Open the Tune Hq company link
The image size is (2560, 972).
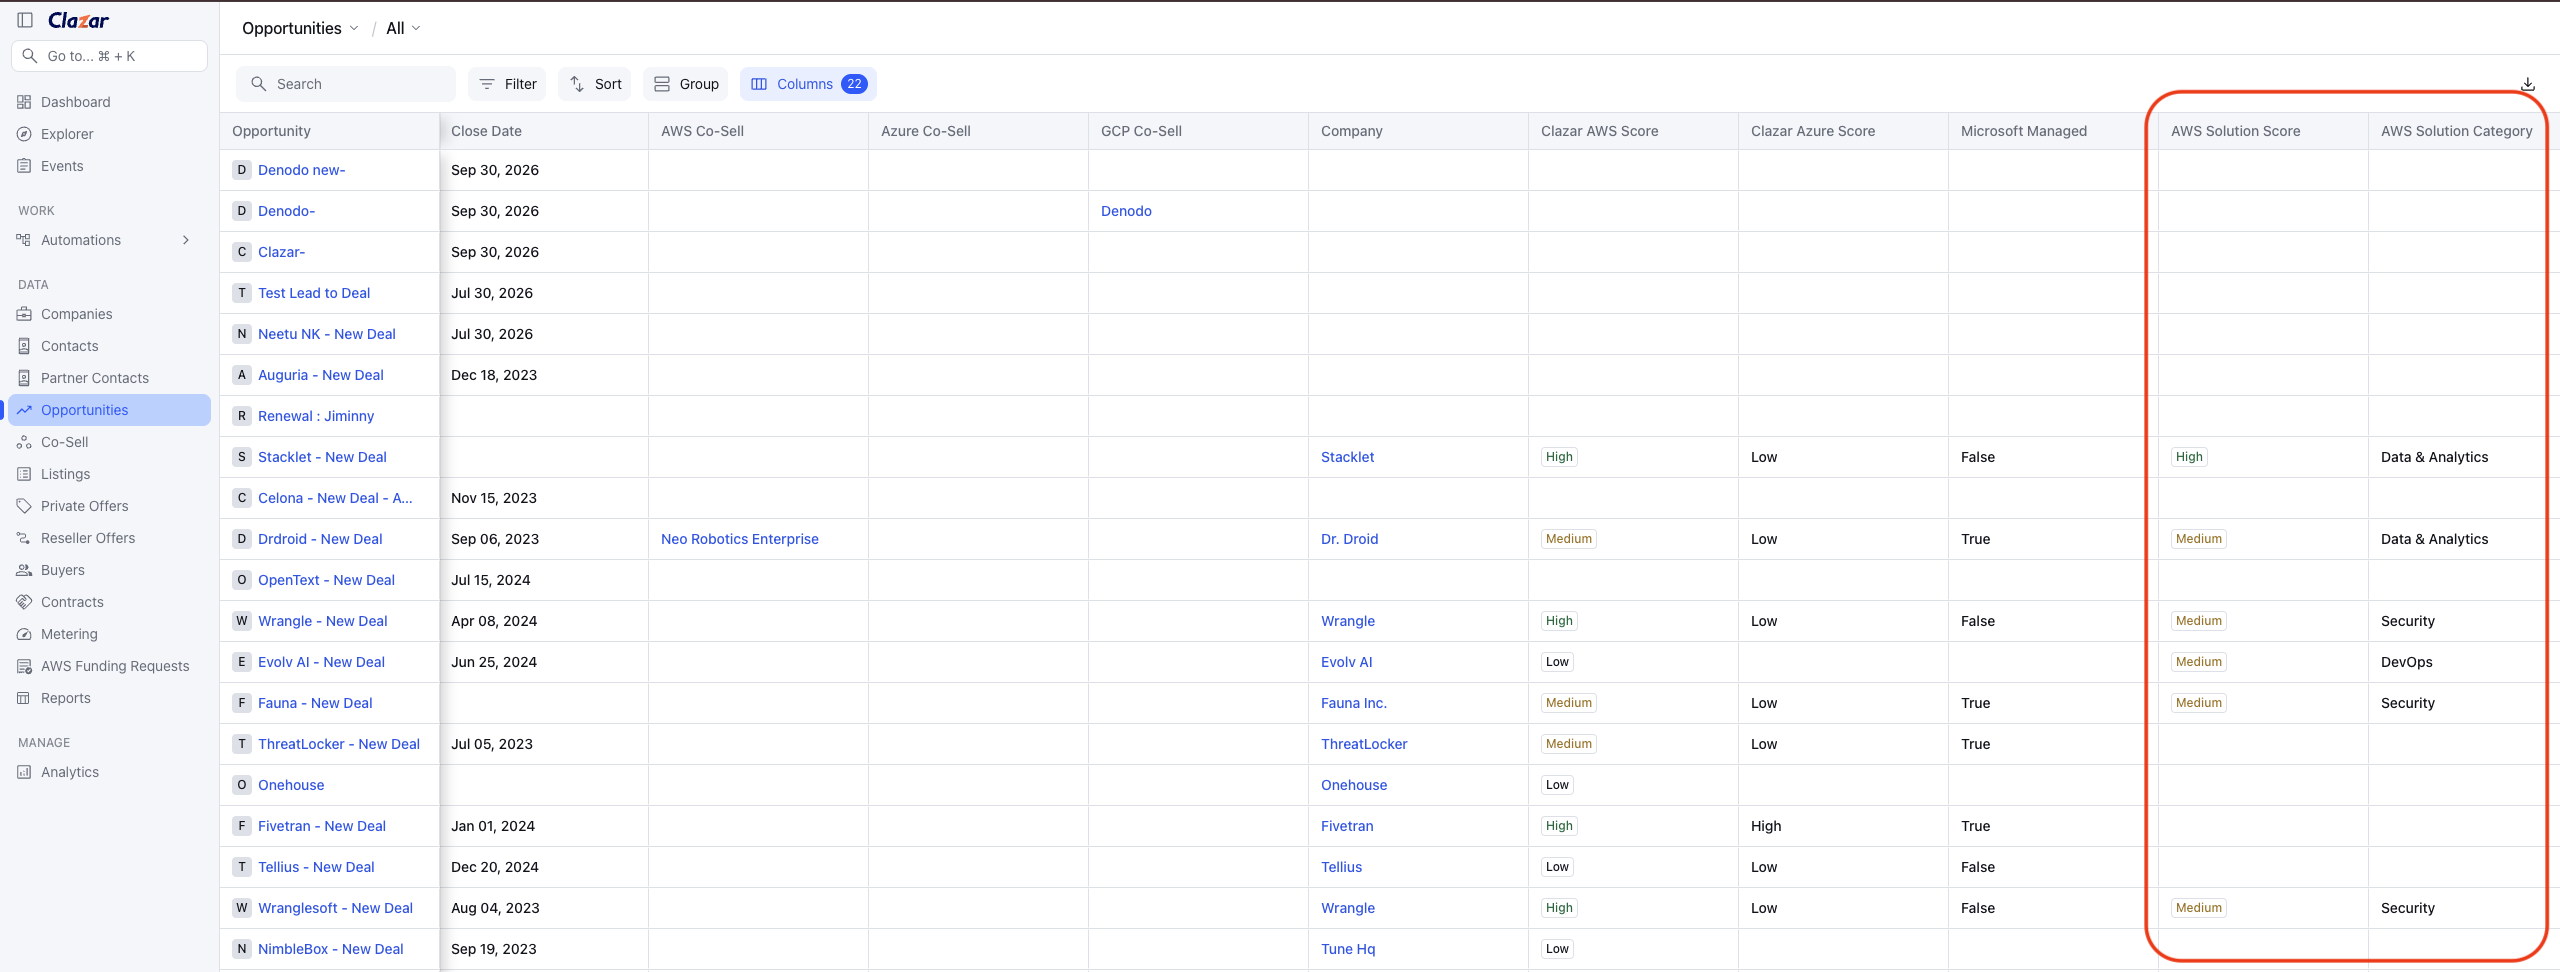point(1348,949)
